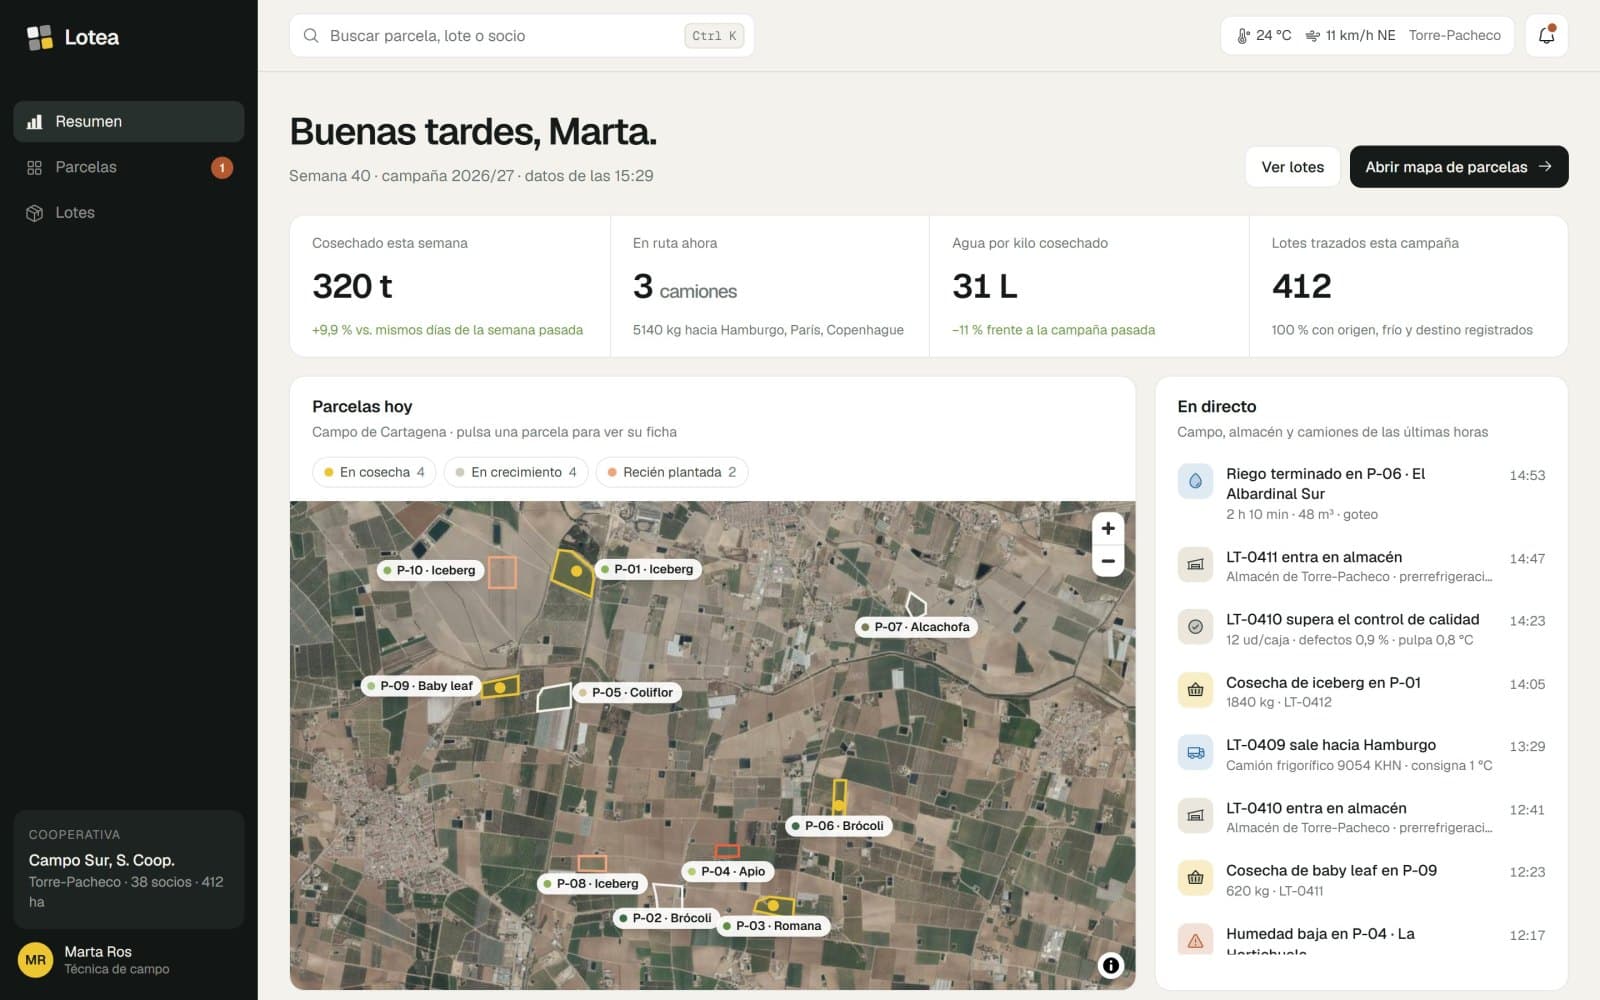Select the P-01 · Iceberg map label
This screenshot has height=1000, width=1600.
click(649, 569)
